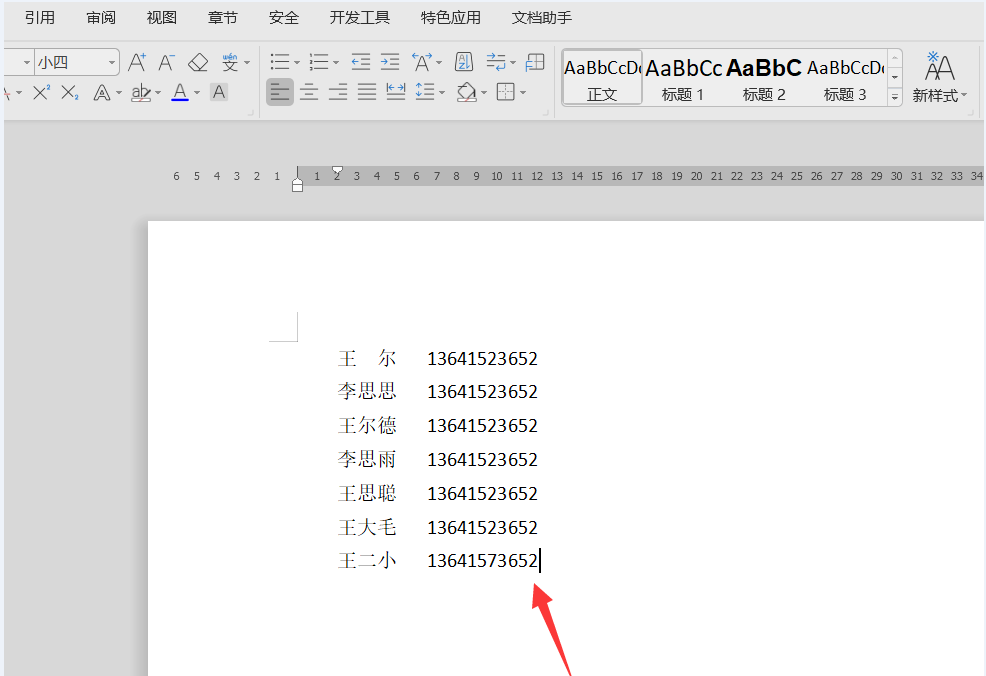Screen dimensions: 986x676
Task: Apply the 标题 3 style
Action: pos(845,78)
